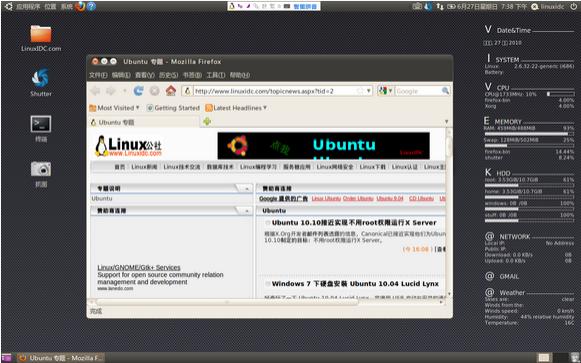Open the linuxidc user menu in the top panel
The width and height of the screenshot is (581, 363).
tap(548, 6)
